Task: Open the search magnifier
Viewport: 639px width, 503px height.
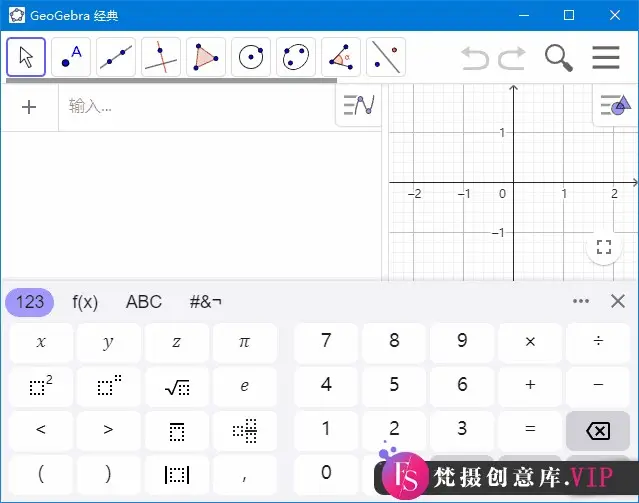Action: pos(559,58)
